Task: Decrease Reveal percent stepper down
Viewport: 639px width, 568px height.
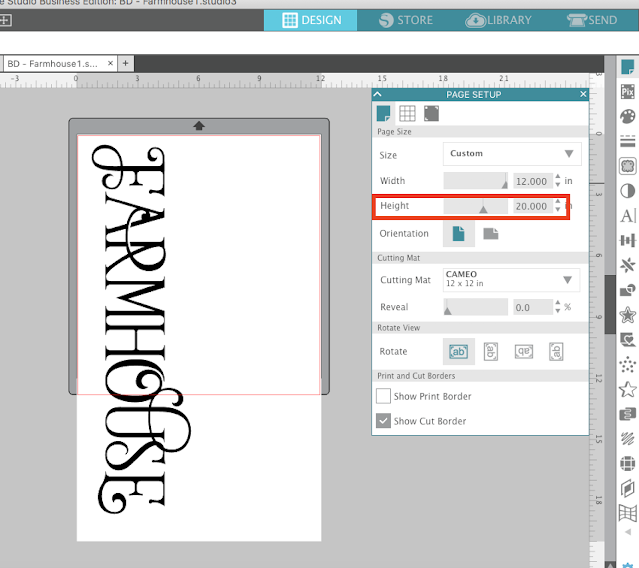Action: tap(557, 311)
